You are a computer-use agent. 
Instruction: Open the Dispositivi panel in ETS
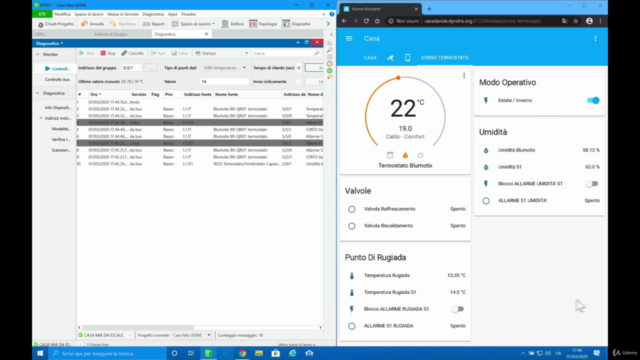[x=297, y=24]
